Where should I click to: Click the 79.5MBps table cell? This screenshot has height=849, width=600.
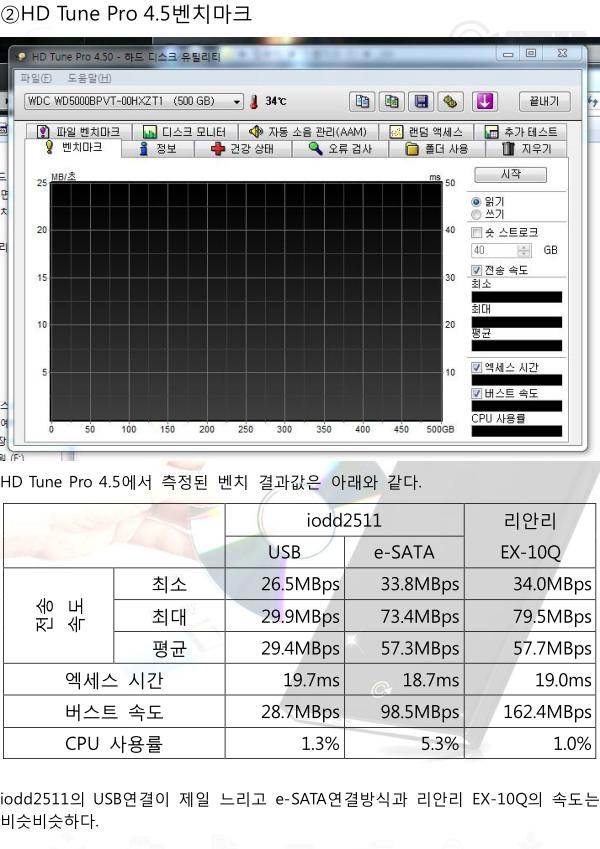point(530,616)
